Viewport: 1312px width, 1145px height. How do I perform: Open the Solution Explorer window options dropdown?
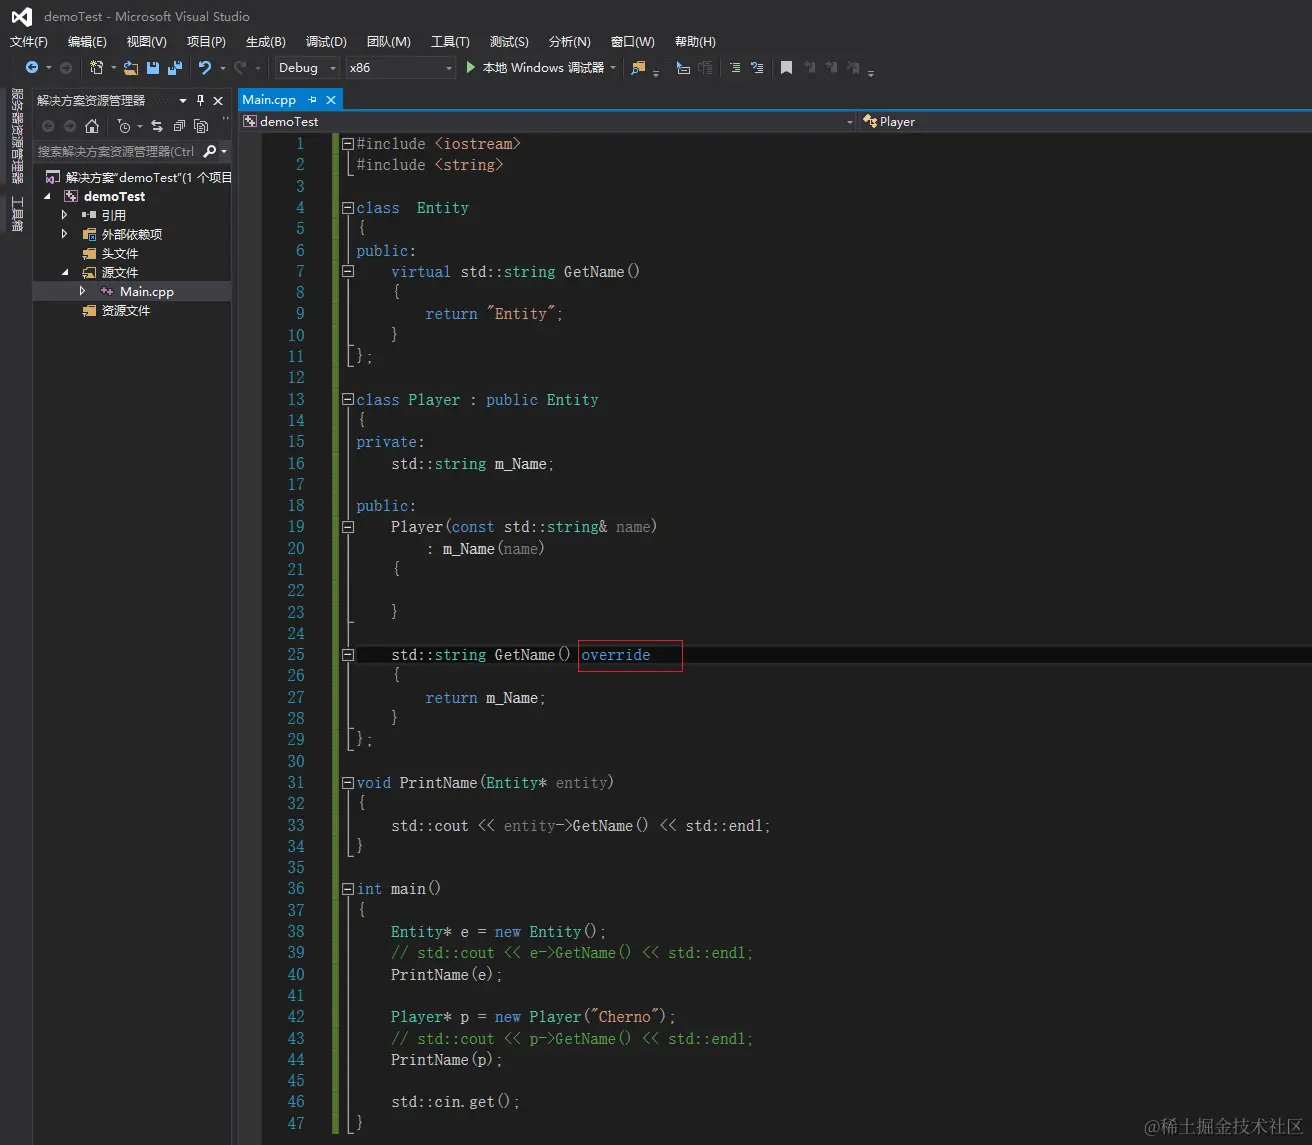tap(183, 100)
